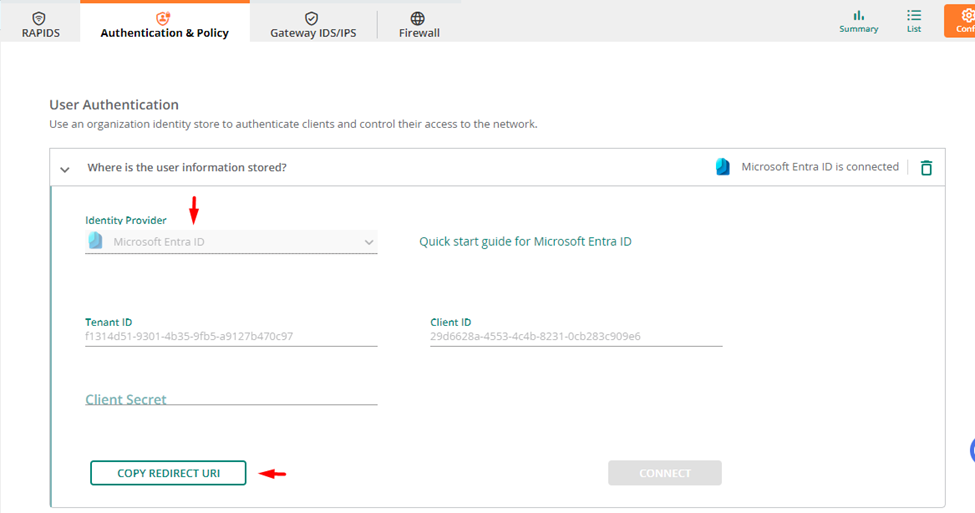
Task: Click 'Microsoft Entra ID is connected' status text
Action: tap(820, 167)
